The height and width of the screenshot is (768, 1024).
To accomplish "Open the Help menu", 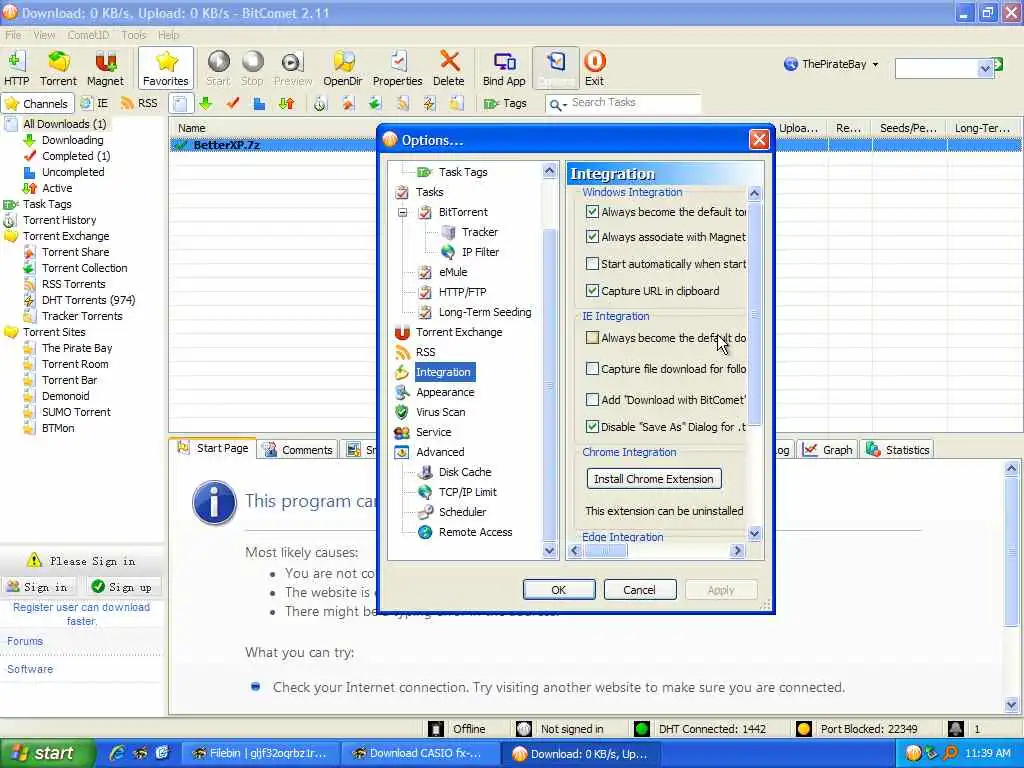I will pos(168,35).
